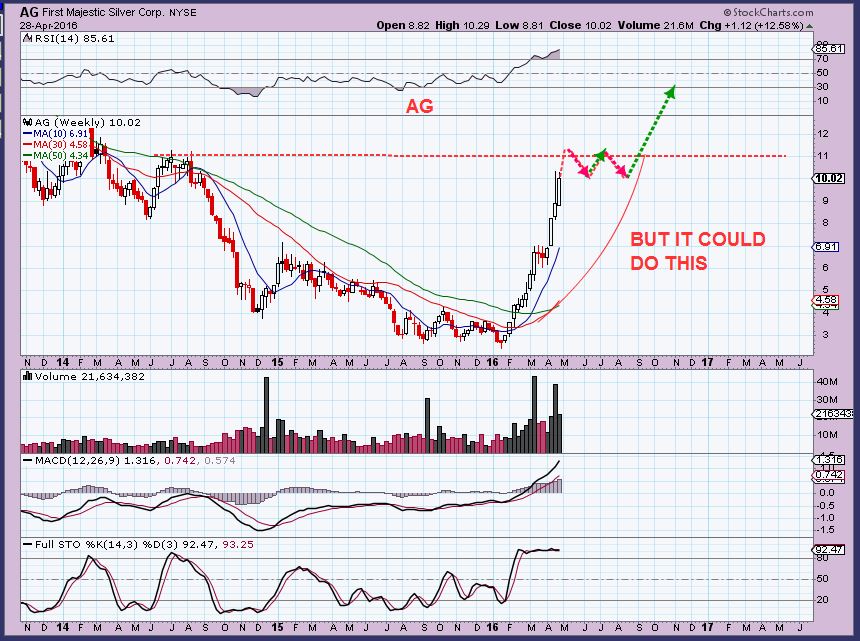The height and width of the screenshot is (641, 860).
Task: Click the 'High 10.29' value
Action: click(462, 25)
